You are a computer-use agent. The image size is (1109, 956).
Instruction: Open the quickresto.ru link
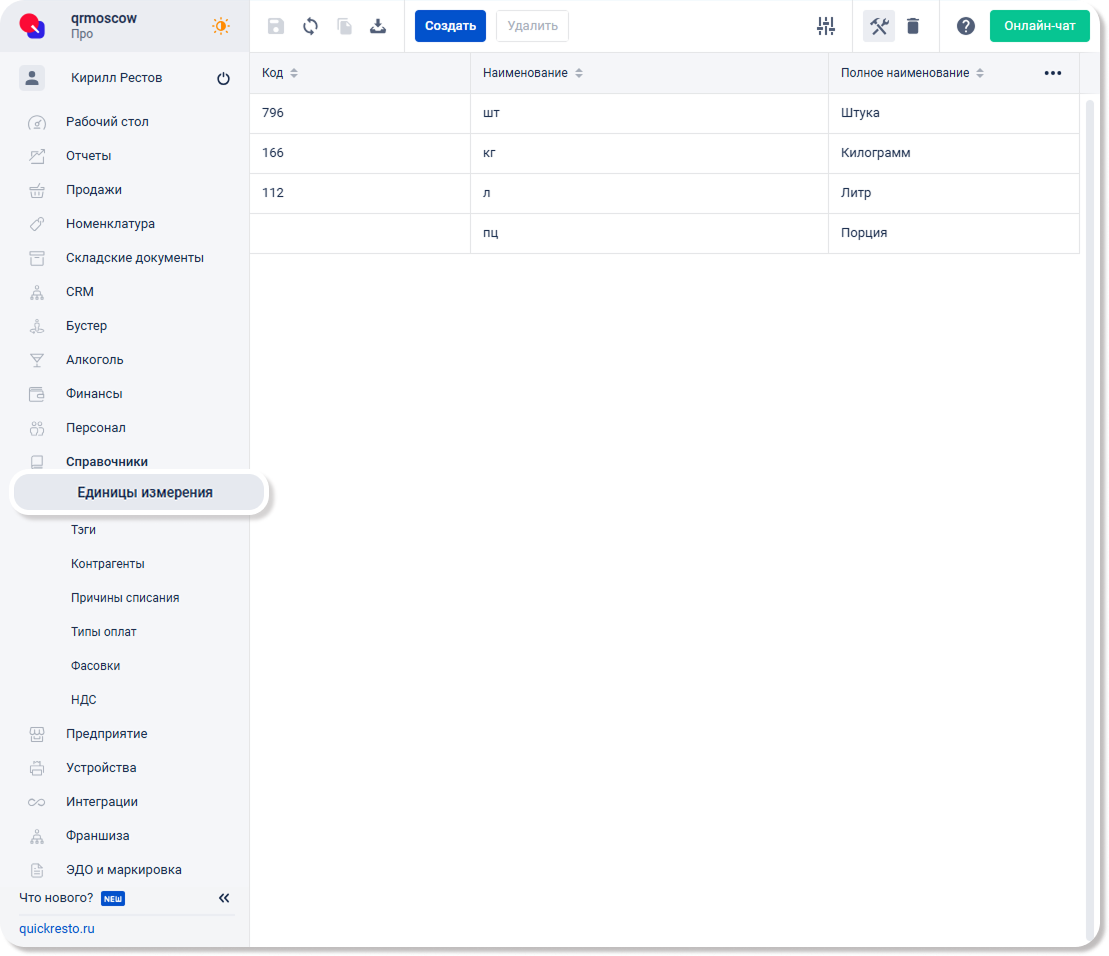click(57, 928)
